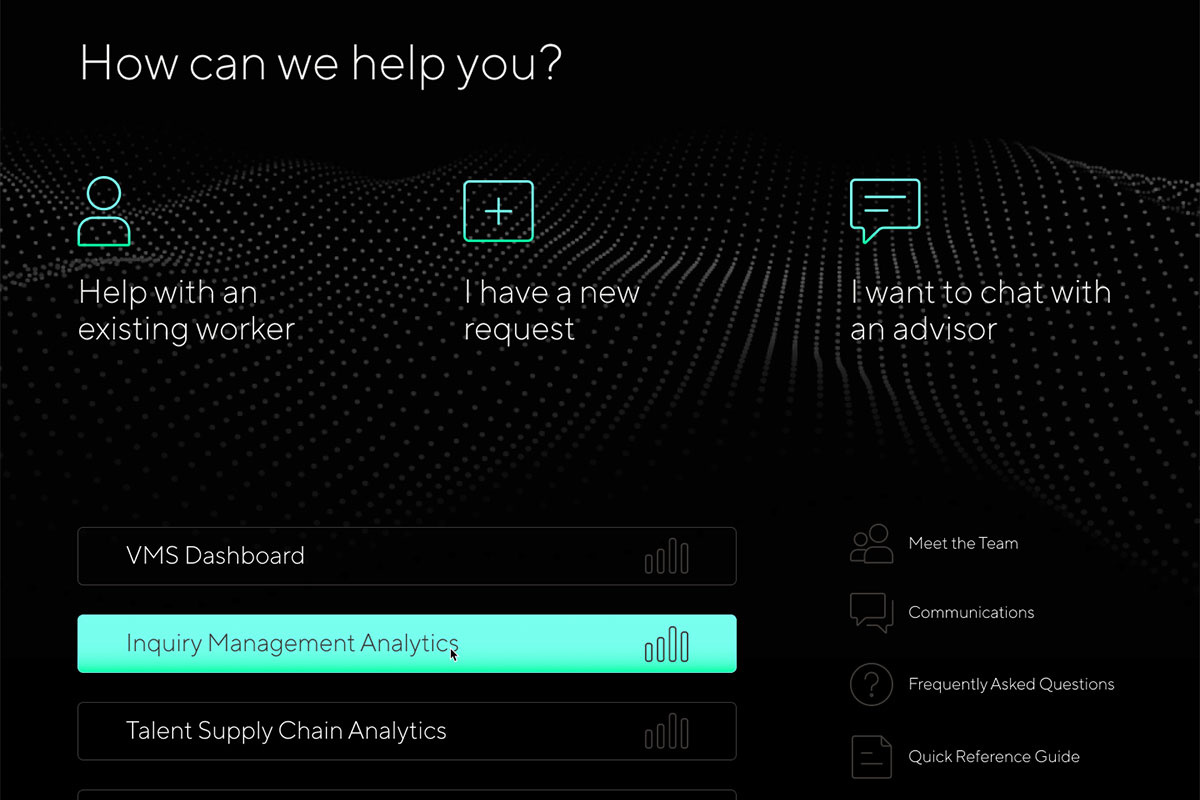Go to Meet the Team link

tap(963, 544)
